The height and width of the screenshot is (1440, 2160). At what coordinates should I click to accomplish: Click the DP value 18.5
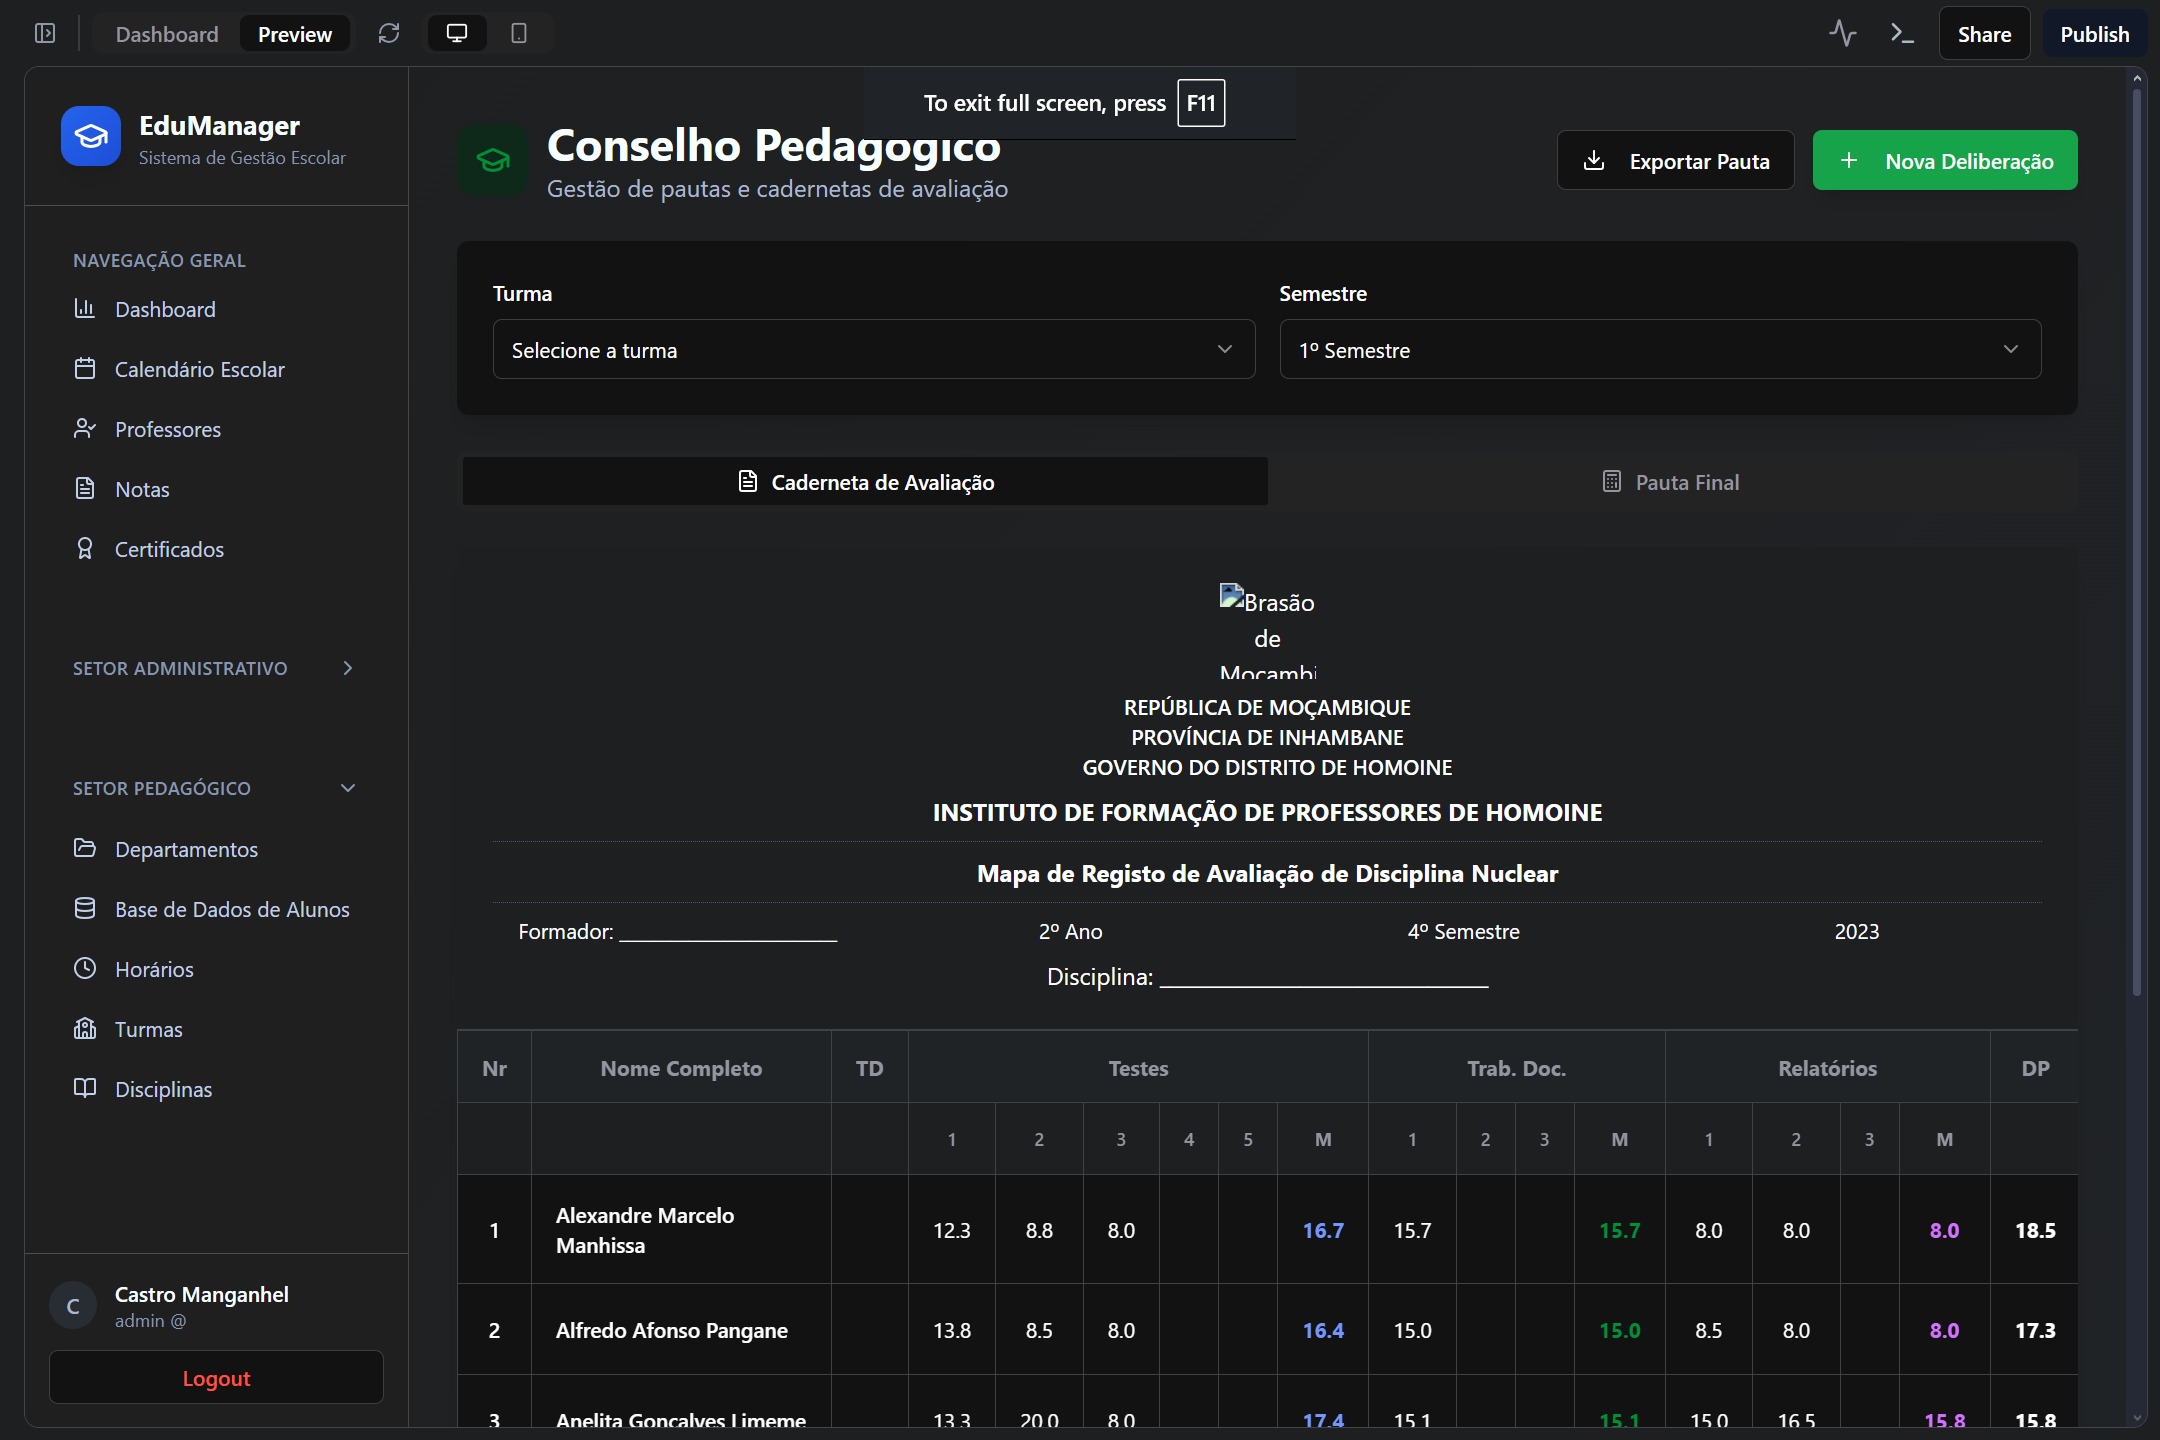click(2035, 1230)
